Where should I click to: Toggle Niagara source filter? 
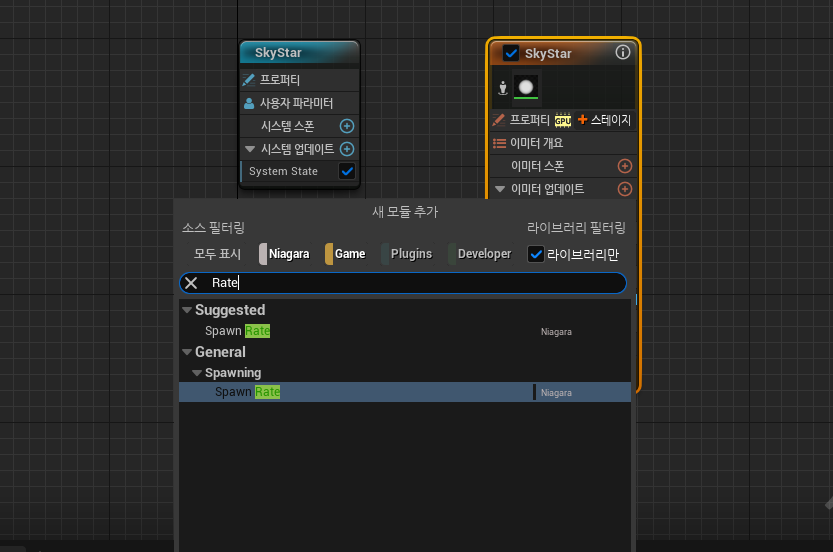(285, 254)
